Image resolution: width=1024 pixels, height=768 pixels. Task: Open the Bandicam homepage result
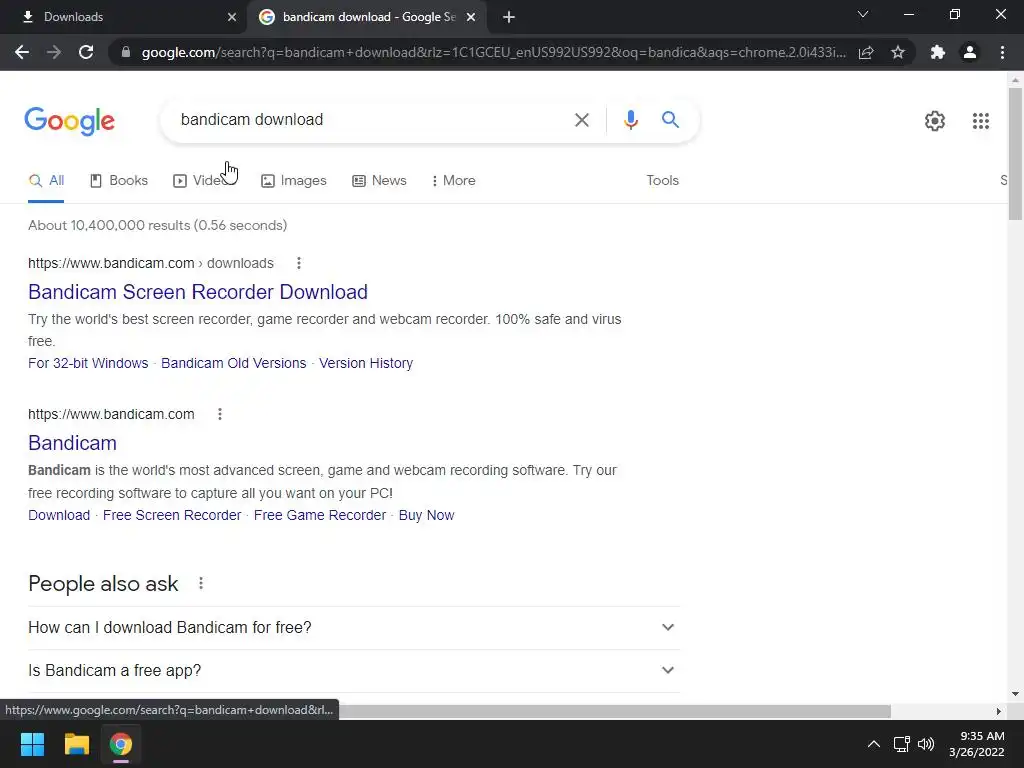[72, 443]
